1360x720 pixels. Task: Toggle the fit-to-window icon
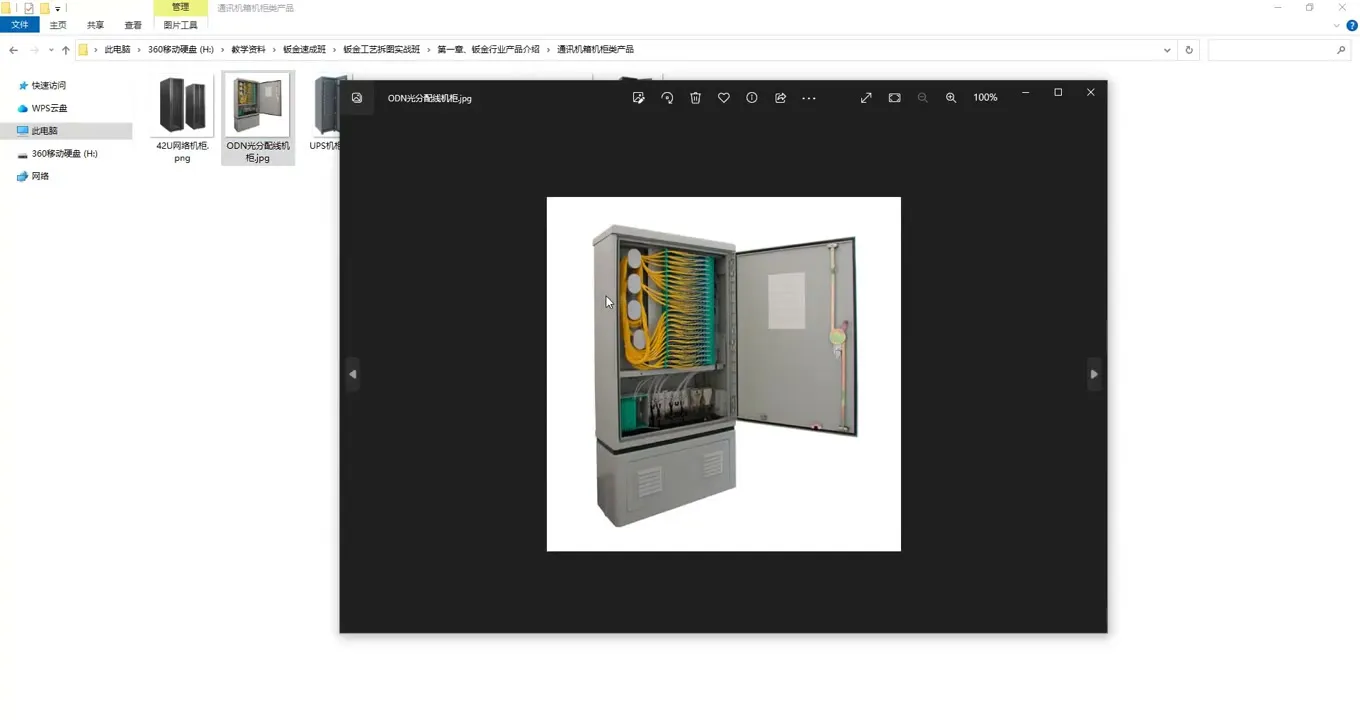point(894,98)
